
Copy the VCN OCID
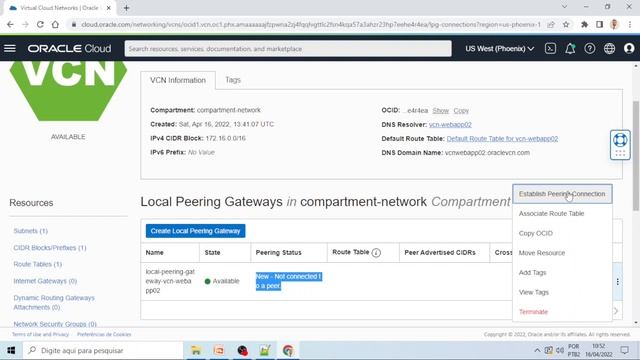click(x=461, y=111)
